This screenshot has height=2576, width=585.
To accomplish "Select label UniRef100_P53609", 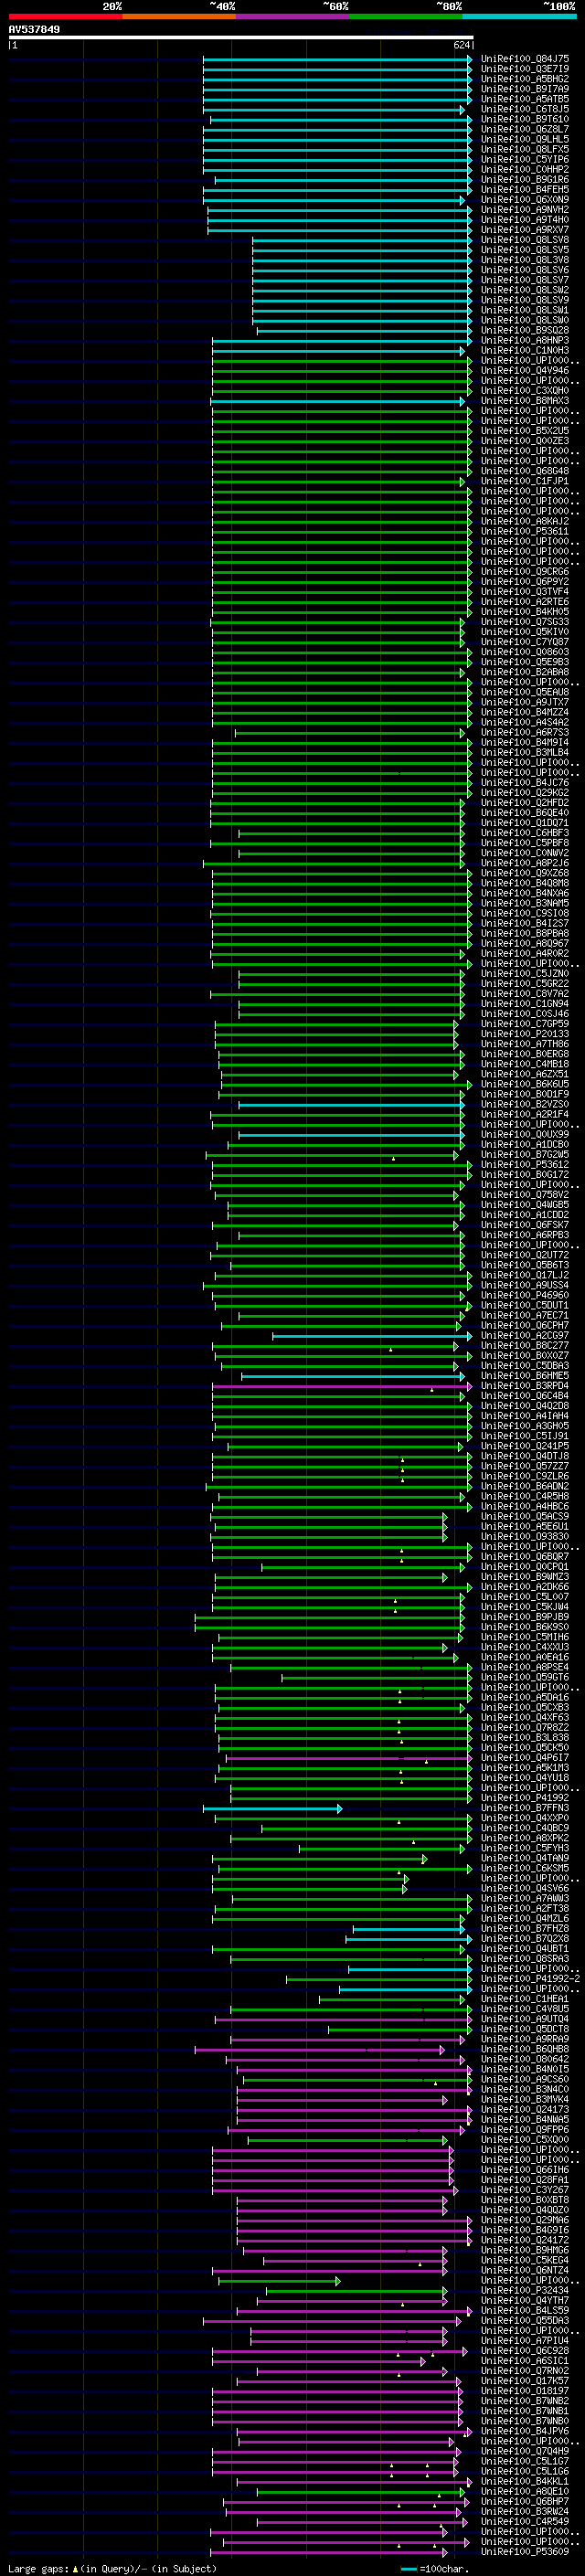I will coord(525,2552).
